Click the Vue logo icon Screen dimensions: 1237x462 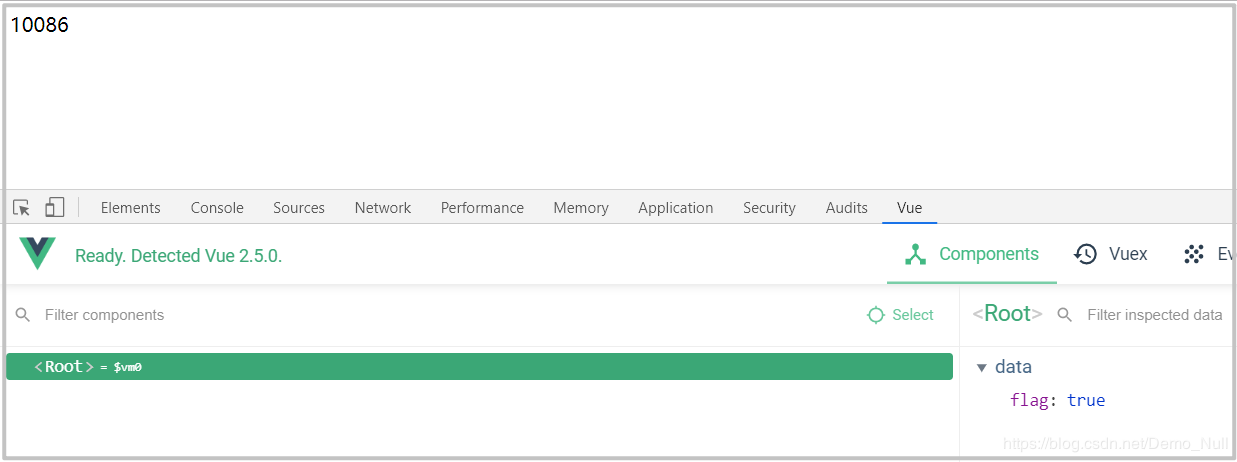[38, 254]
